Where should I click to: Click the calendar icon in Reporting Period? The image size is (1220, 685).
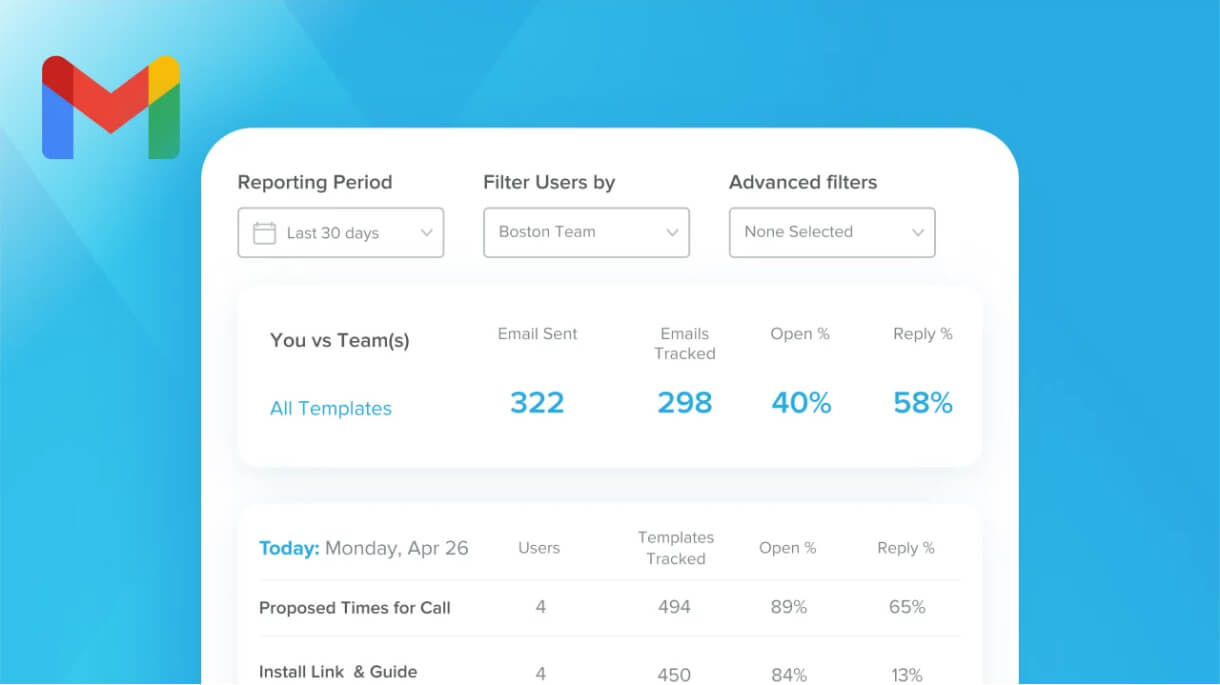coord(264,233)
